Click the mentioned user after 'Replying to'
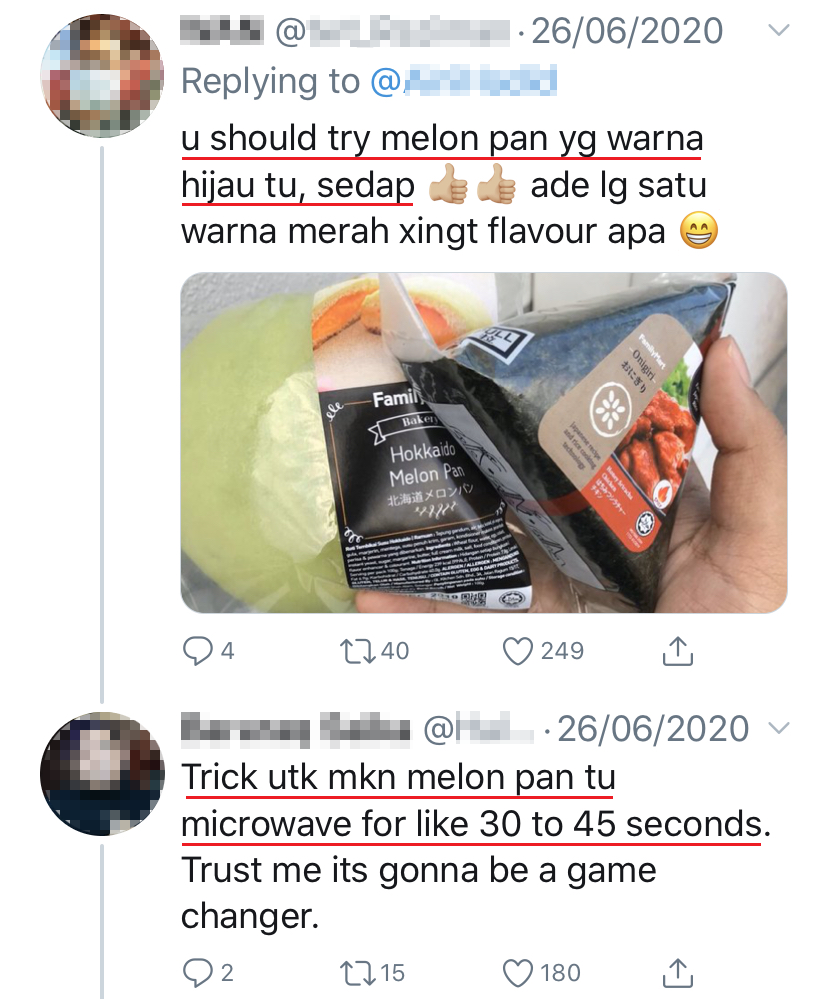This screenshot has width=828, height=999. (x=464, y=82)
